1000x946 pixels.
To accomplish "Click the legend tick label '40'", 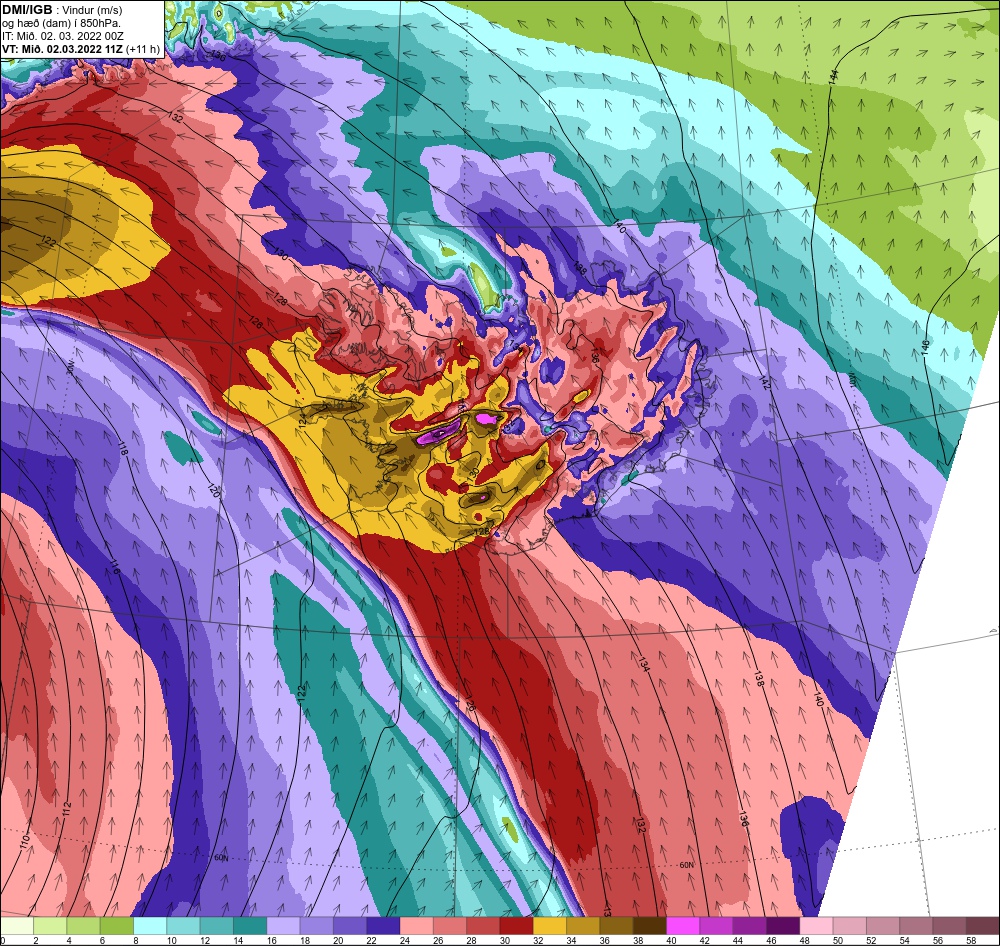I will 672,940.
